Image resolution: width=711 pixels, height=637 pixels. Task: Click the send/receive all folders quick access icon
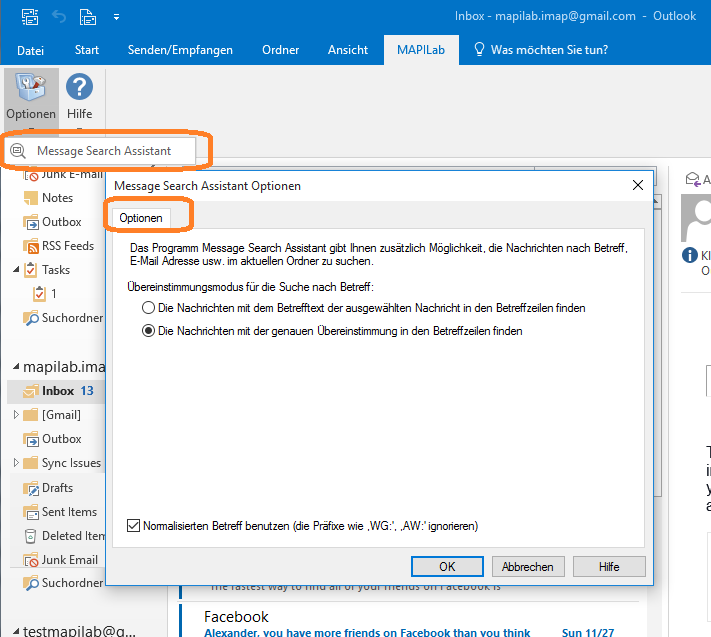tap(30, 17)
